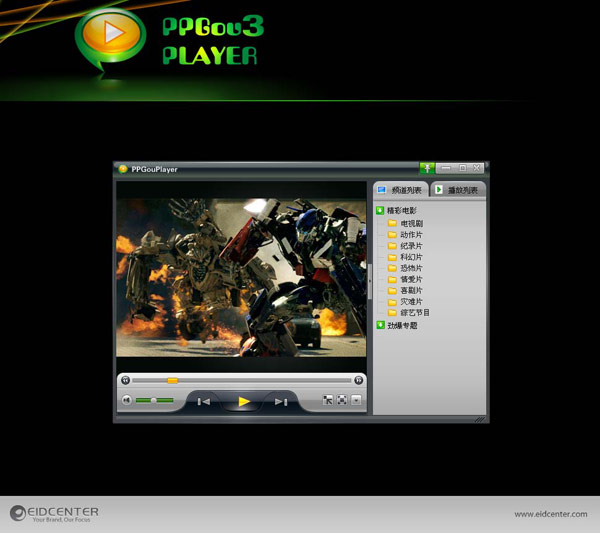Open the 综艺节目 folder

tap(409, 313)
